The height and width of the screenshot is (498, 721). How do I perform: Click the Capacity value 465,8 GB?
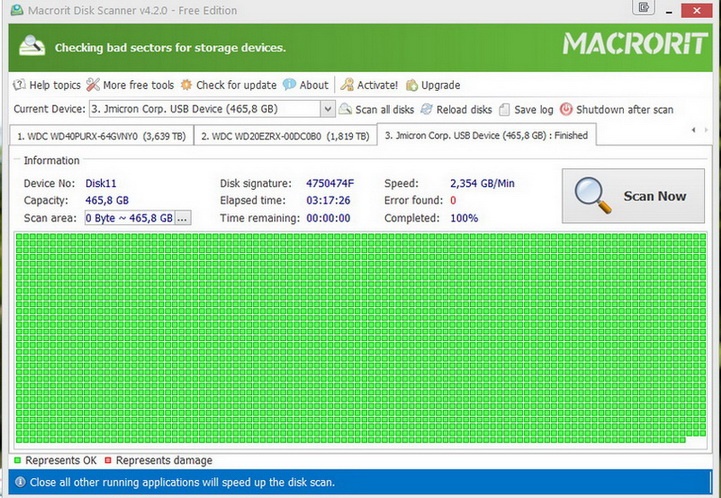point(107,200)
